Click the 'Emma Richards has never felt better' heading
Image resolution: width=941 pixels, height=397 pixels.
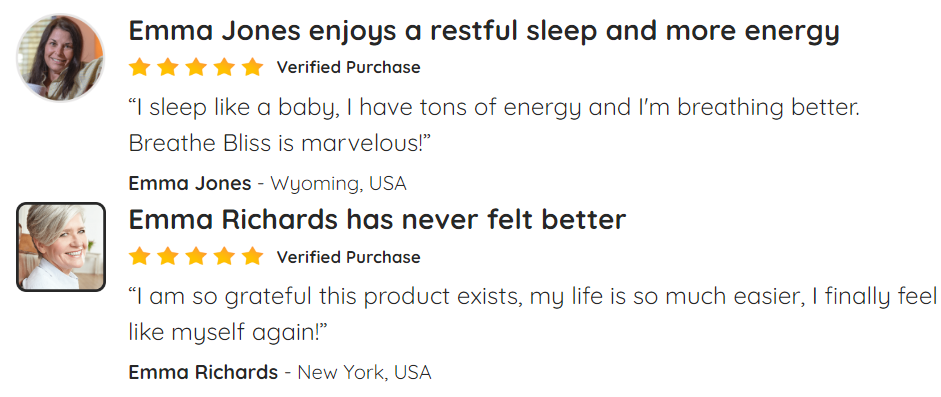377,219
